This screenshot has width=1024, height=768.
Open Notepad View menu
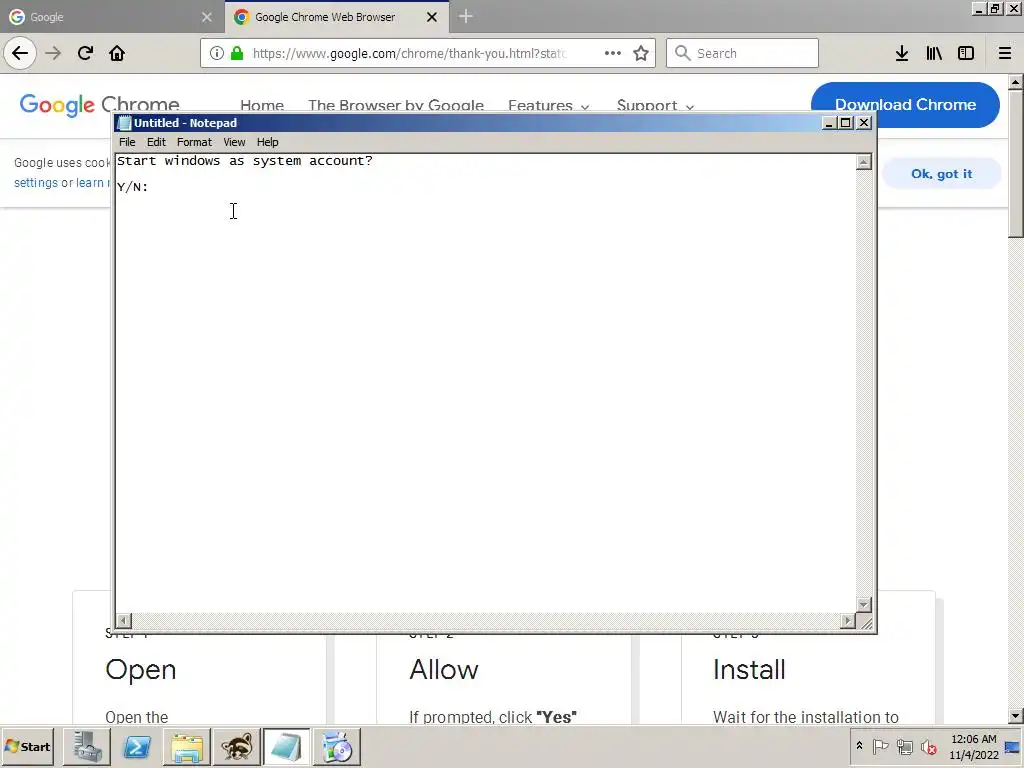tap(234, 142)
